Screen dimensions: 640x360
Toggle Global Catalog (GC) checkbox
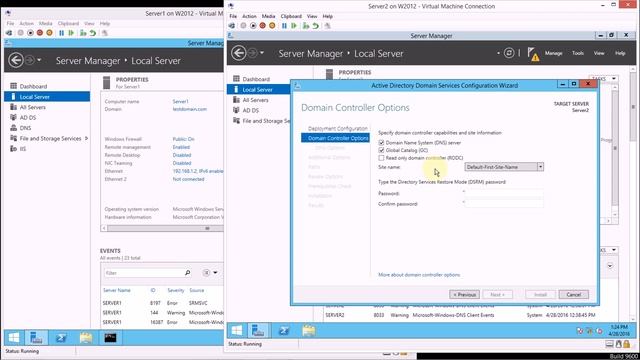pyautogui.click(x=381, y=150)
